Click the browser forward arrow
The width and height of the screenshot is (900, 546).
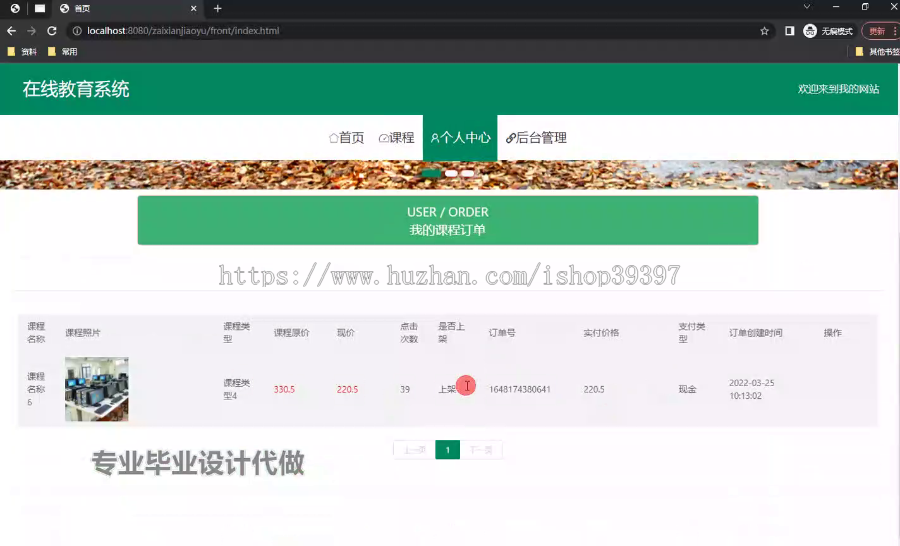[32, 31]
